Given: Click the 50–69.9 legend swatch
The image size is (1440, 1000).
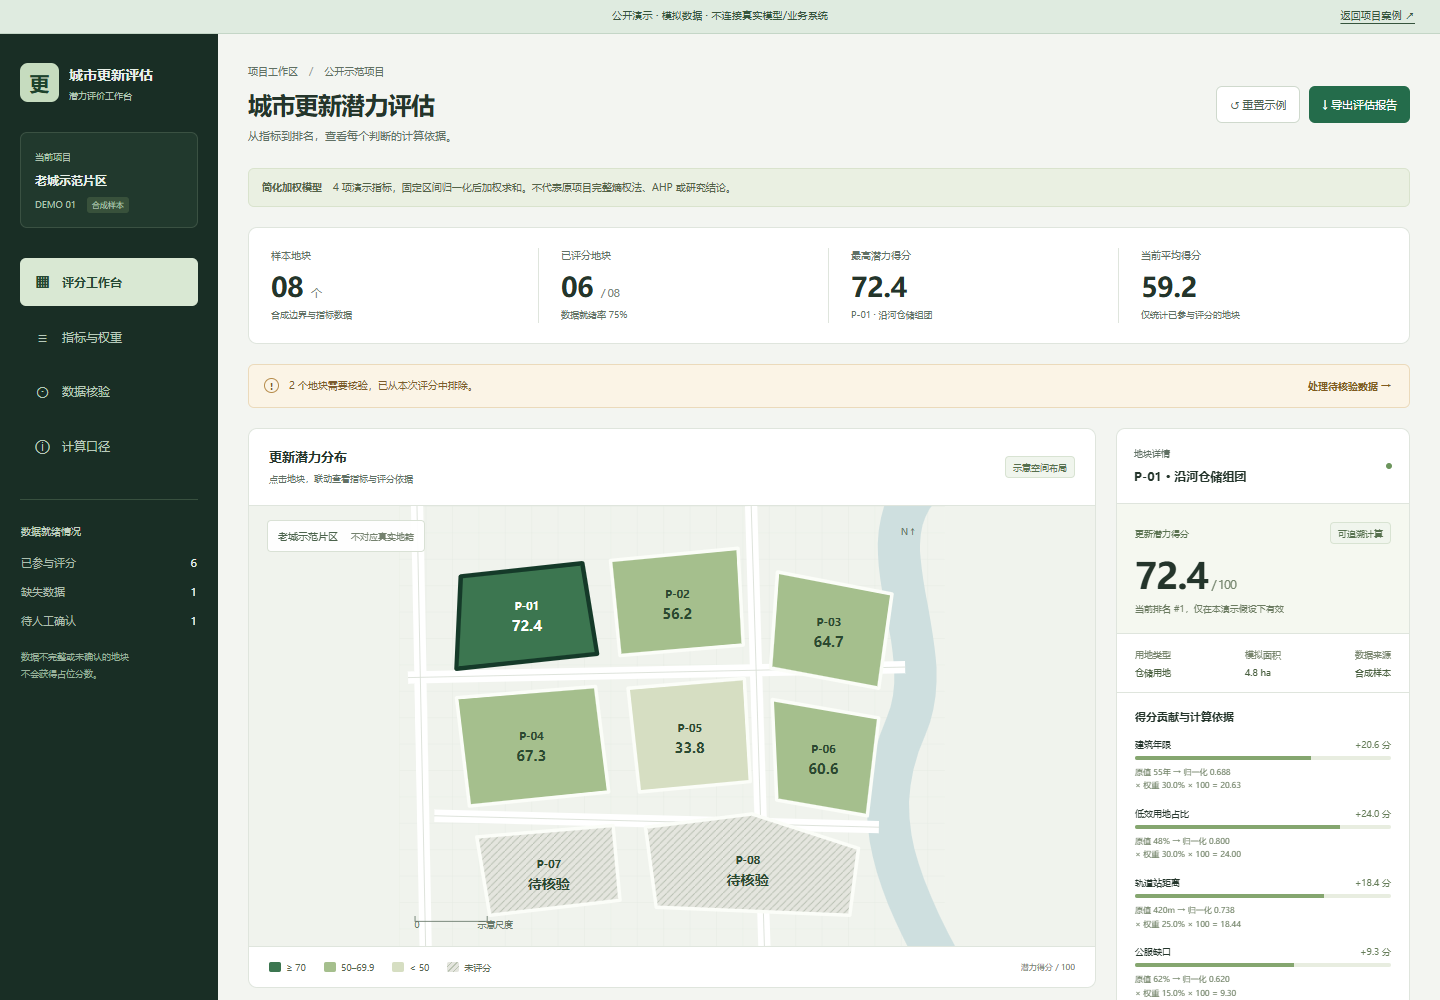Looking at the screenshot, I should pyautogui.click(x=330, y=967).
